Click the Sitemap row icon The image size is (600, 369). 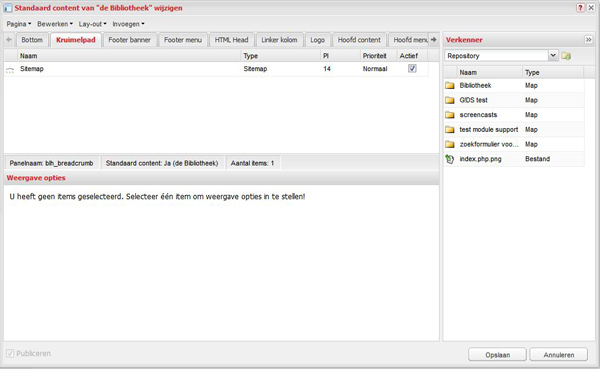click(10, 69)
